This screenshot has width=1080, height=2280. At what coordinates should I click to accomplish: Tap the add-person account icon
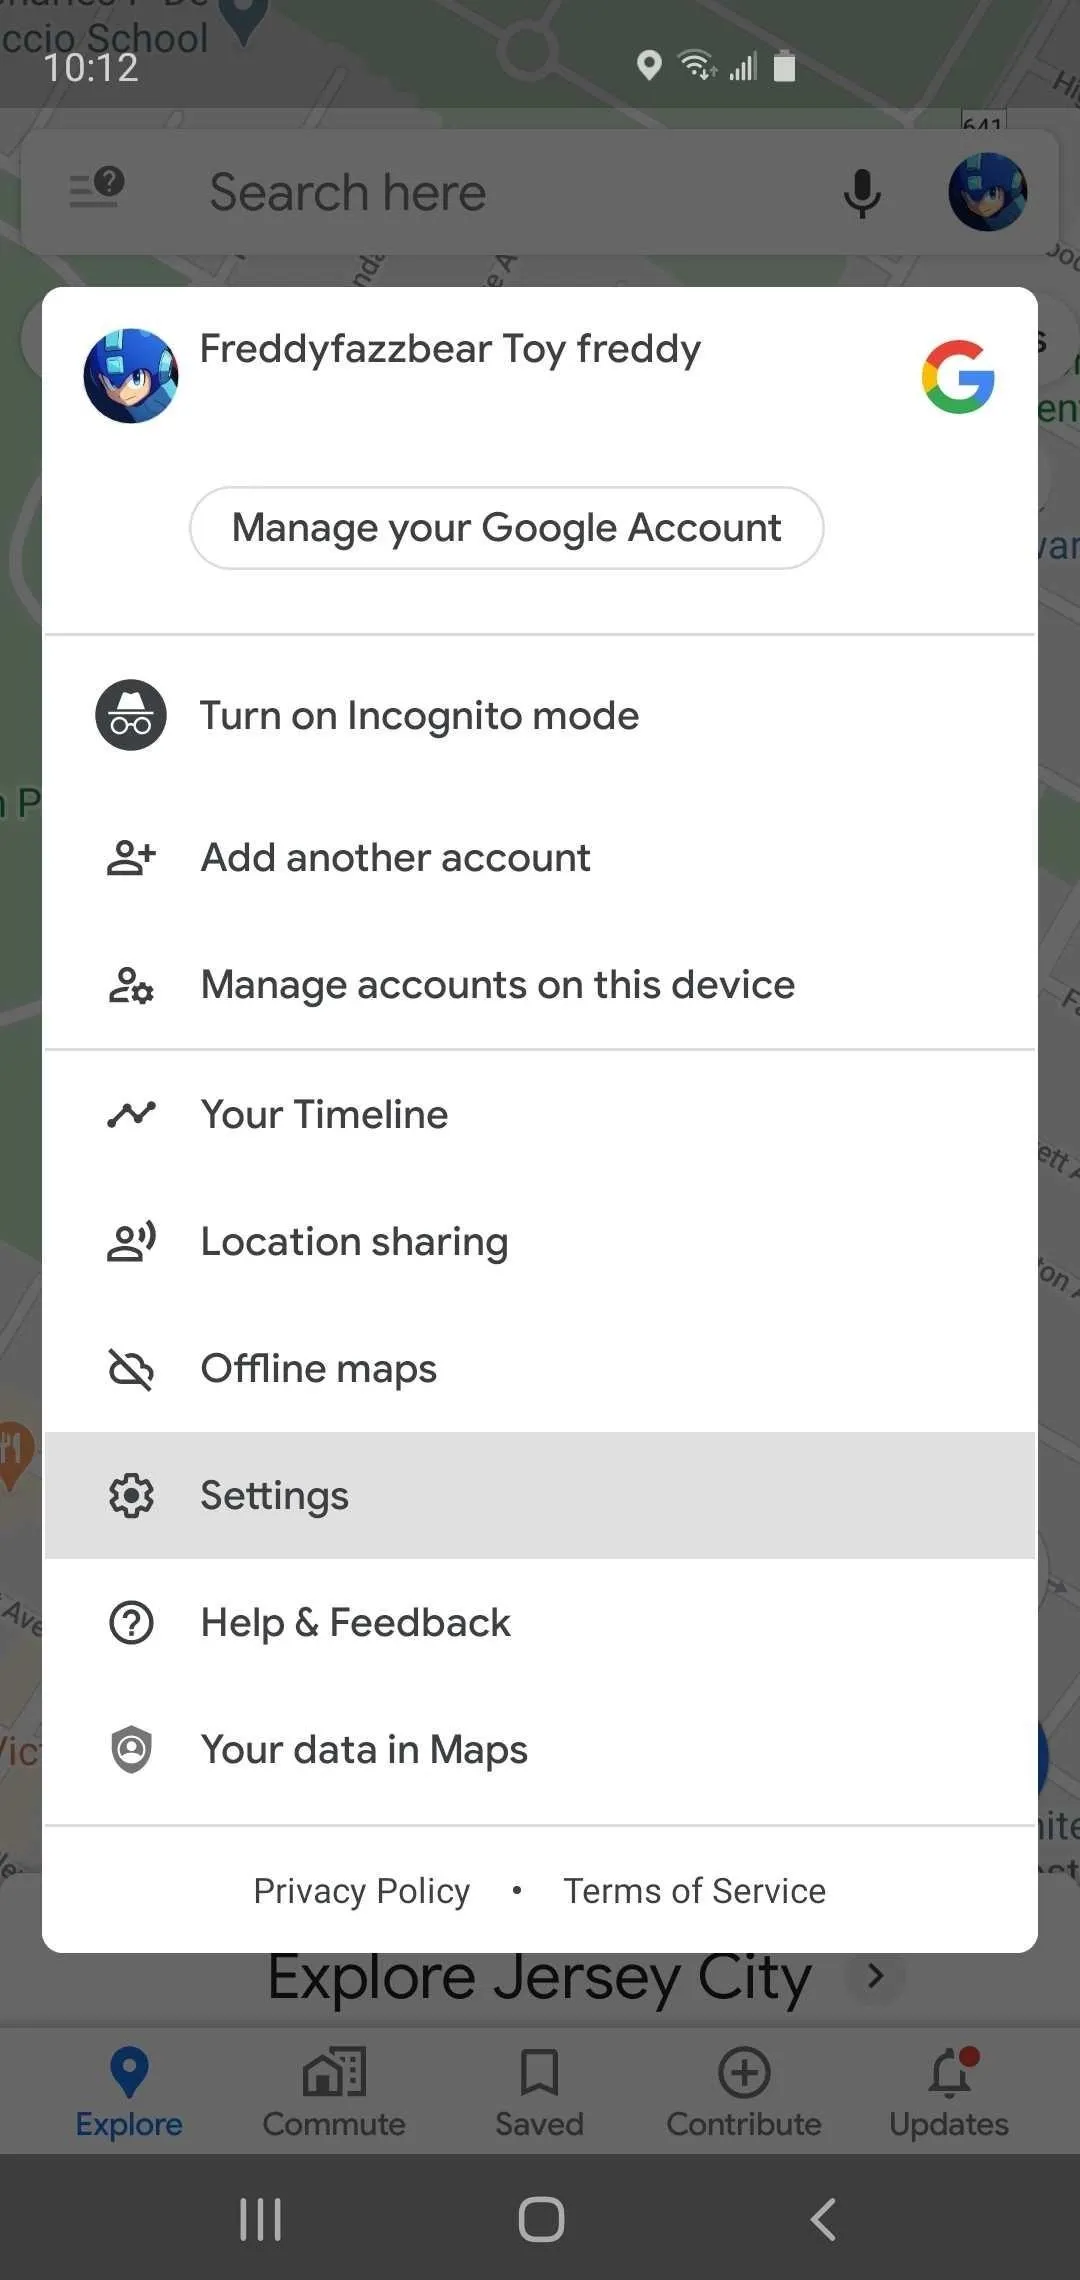point(131,858)
